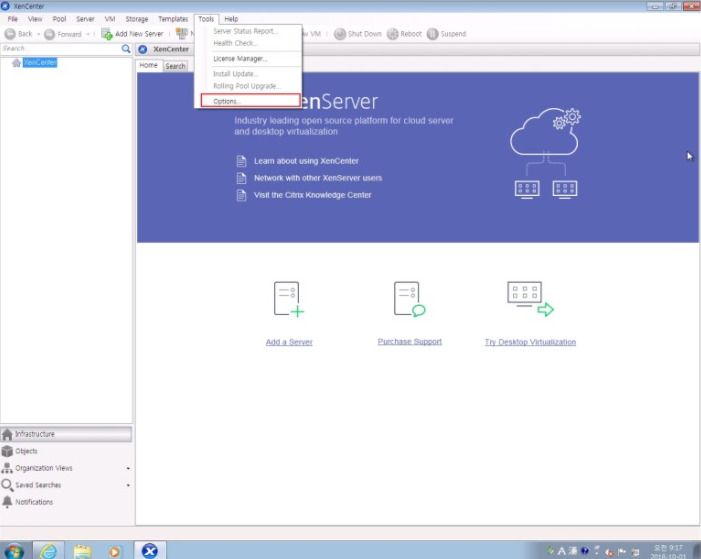
Task: Open Internet Explorer from the taskbar
Action: [48, 551]
